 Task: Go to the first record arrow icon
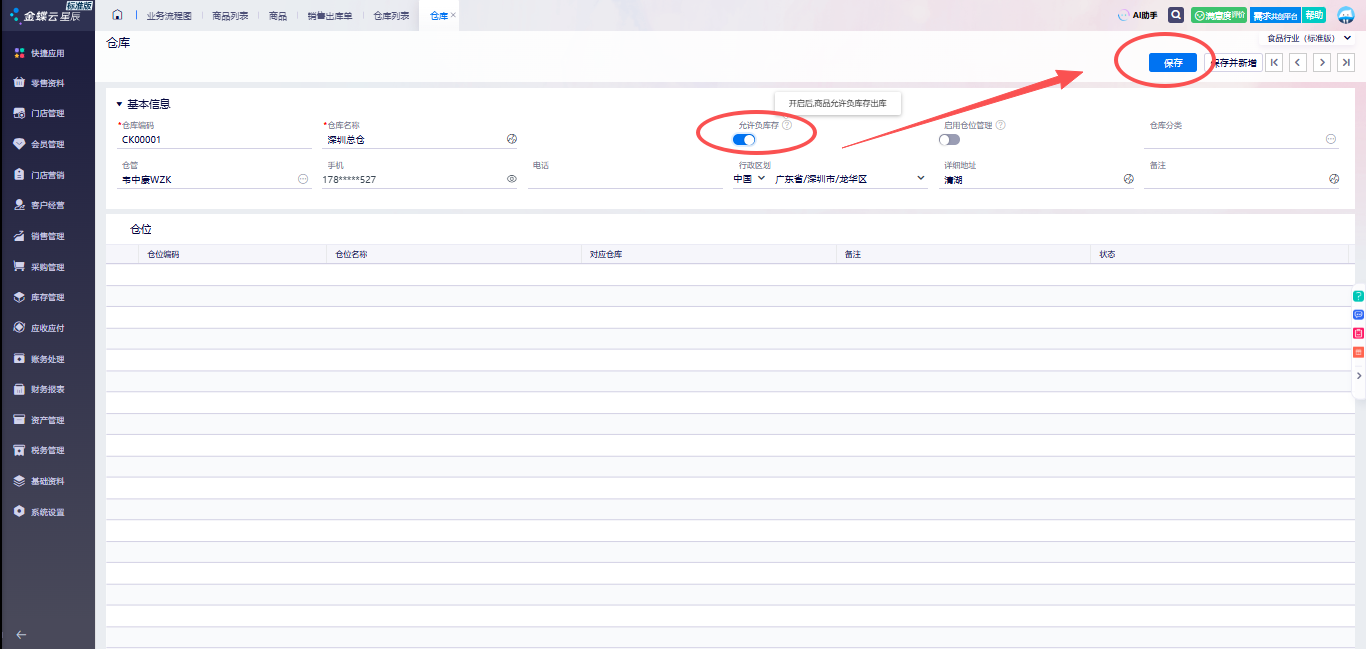tap(1274, 62)
